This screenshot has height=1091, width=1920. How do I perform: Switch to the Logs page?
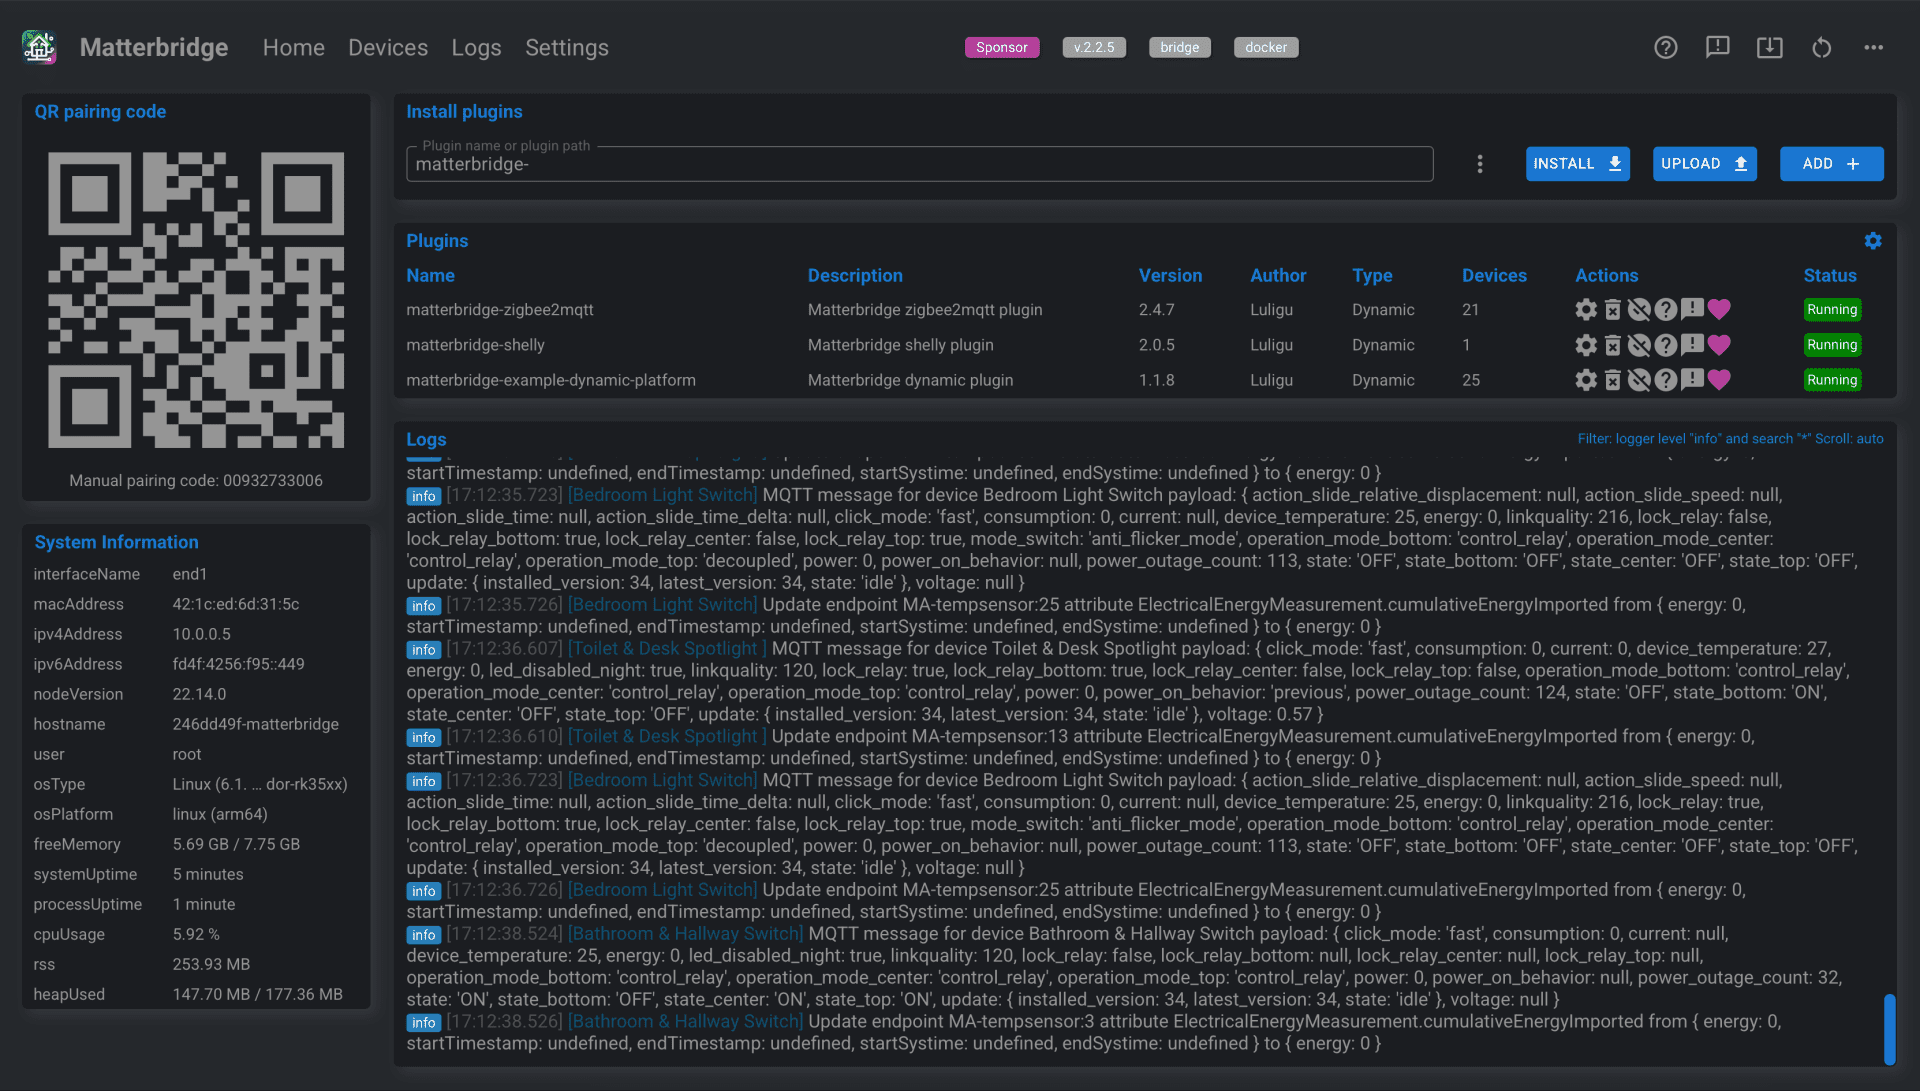476,47
